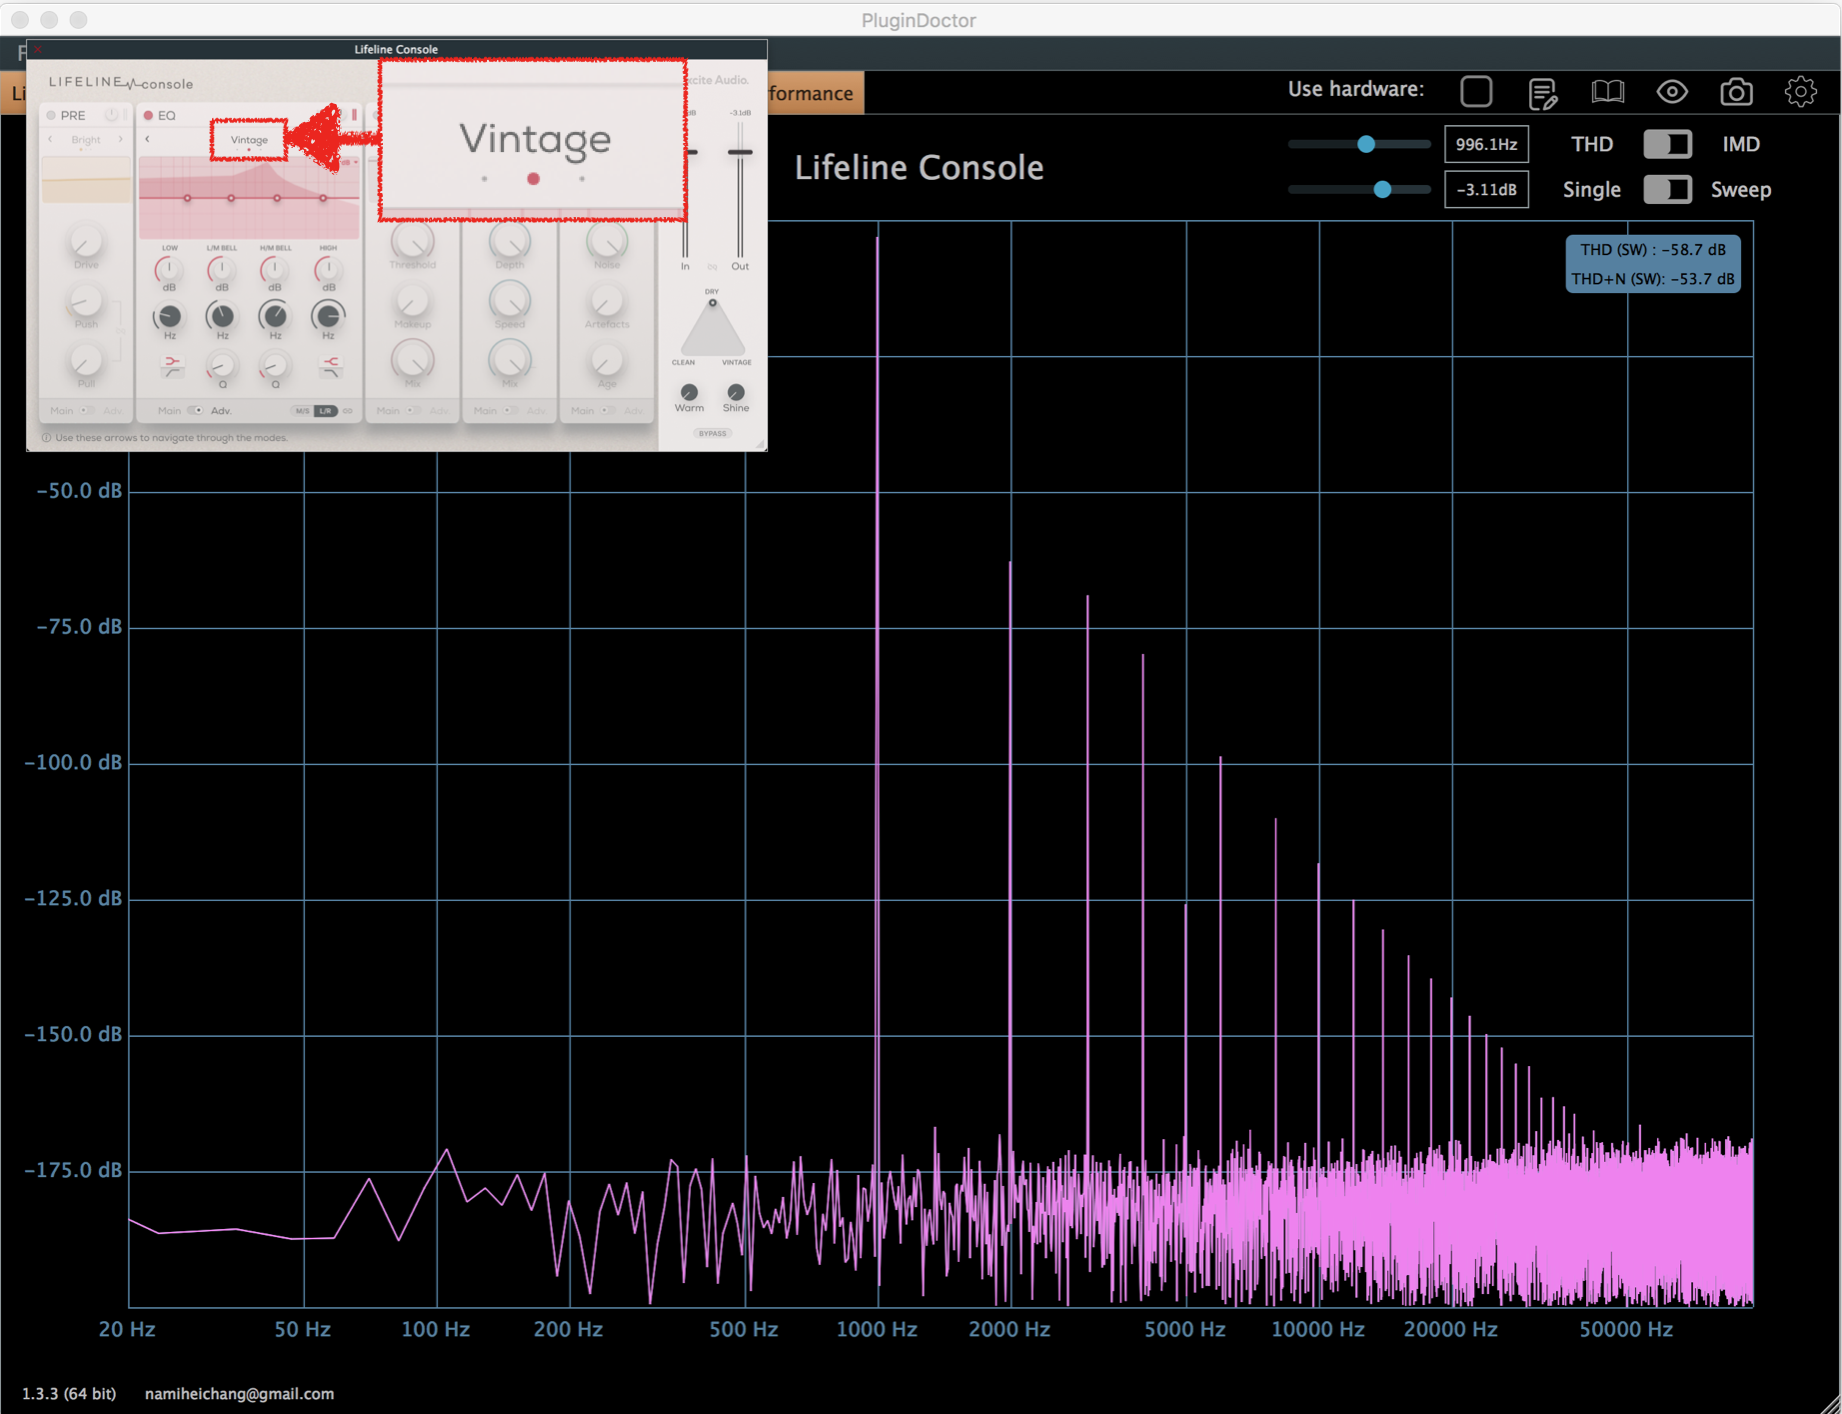The image size is (1842, 1414).
Task: Select L/R channel mode in EQ
Action: pyautogui.click(x=326, y=411)
